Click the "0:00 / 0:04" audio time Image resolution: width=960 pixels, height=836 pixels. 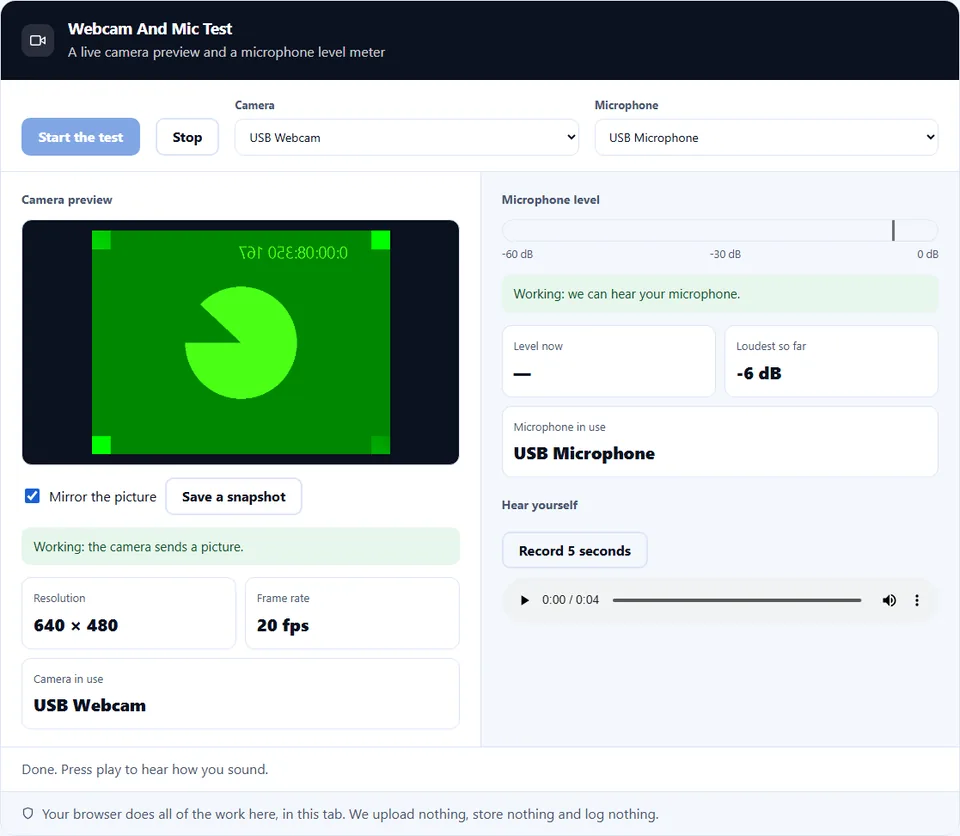pyautogui.click(x=571, y=600)
